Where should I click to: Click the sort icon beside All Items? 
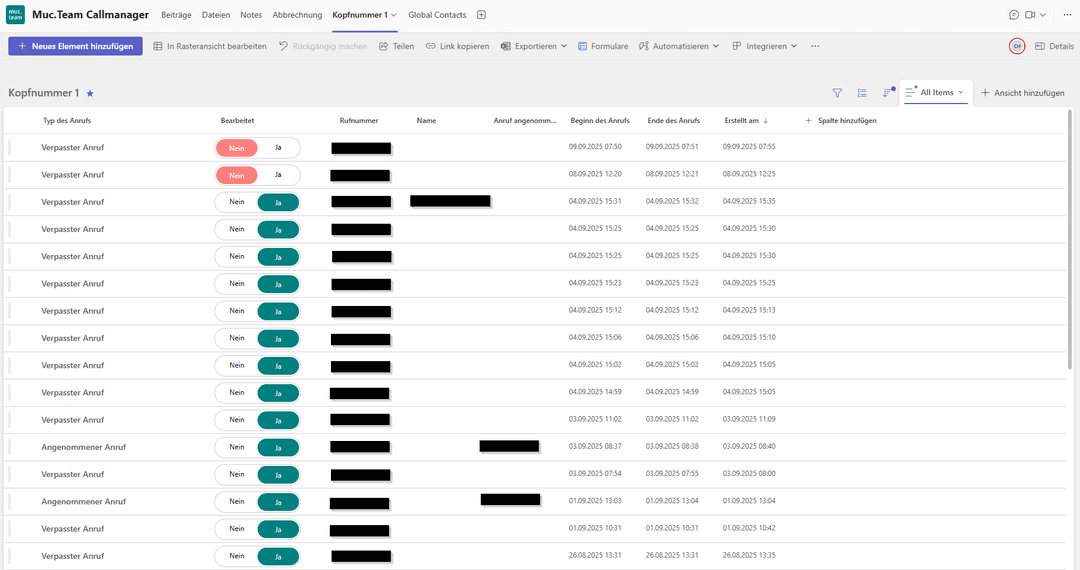pos(887,93)
